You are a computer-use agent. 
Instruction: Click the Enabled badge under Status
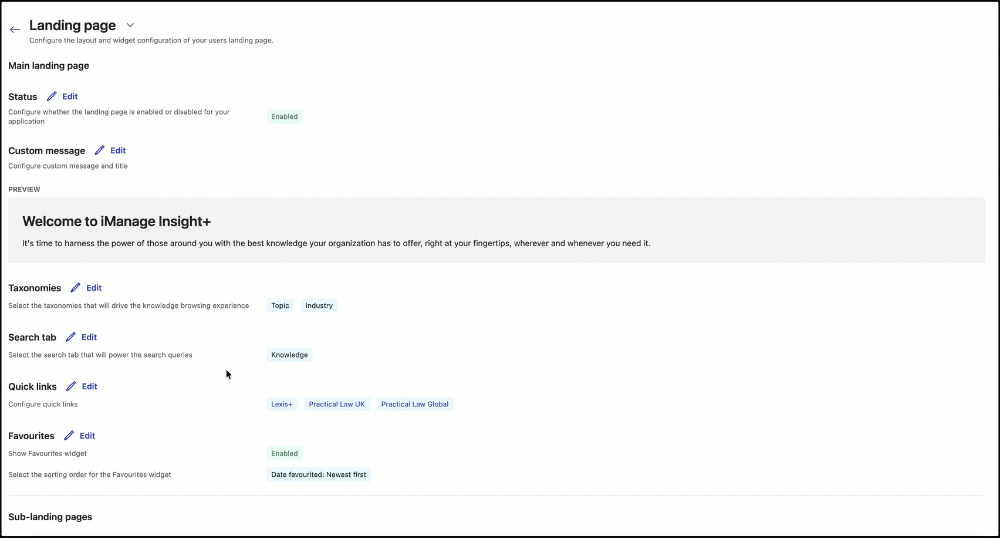tap(284, 117)
